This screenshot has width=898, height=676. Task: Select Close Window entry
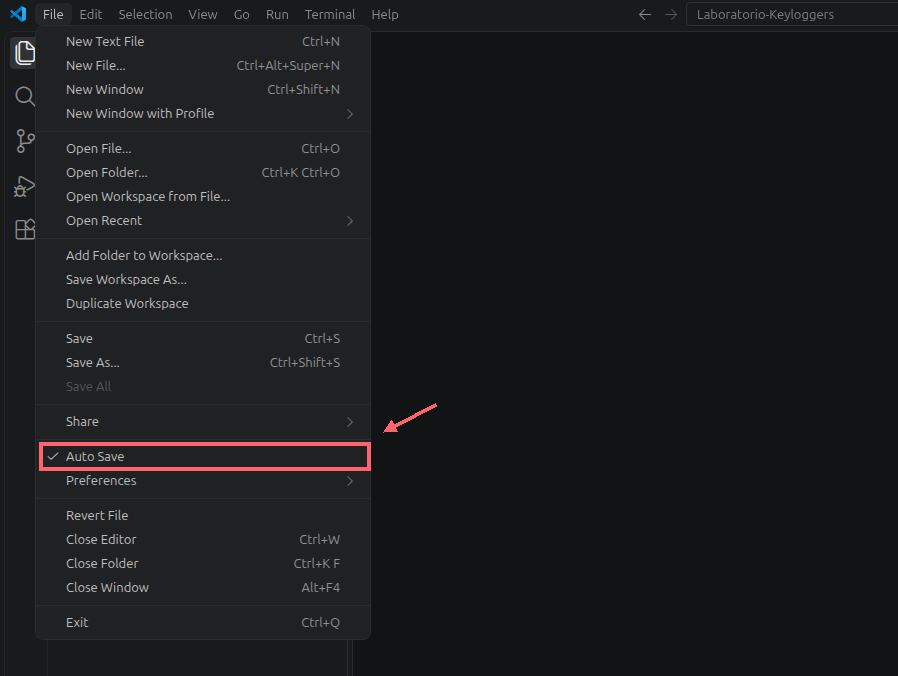pyautogui.click(x=204, y=588)
